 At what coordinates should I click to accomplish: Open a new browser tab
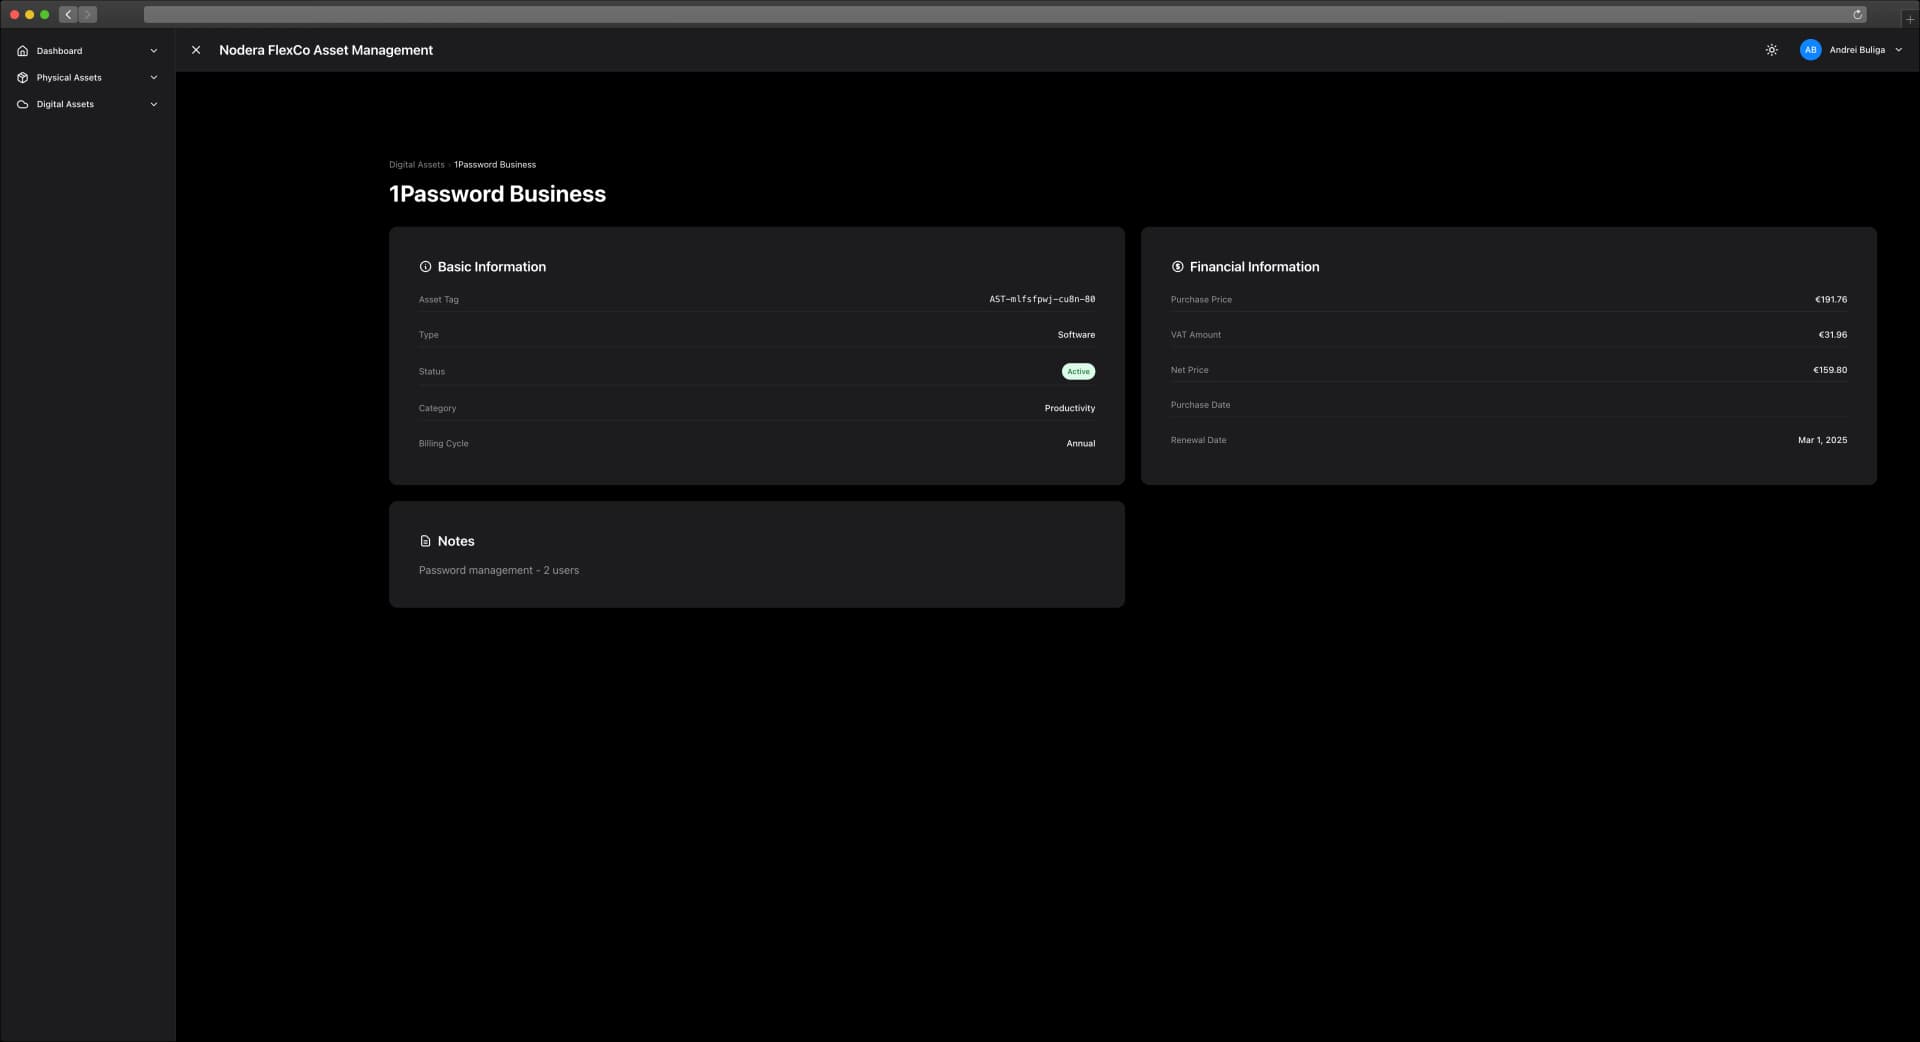click(x=1909, y=19)
